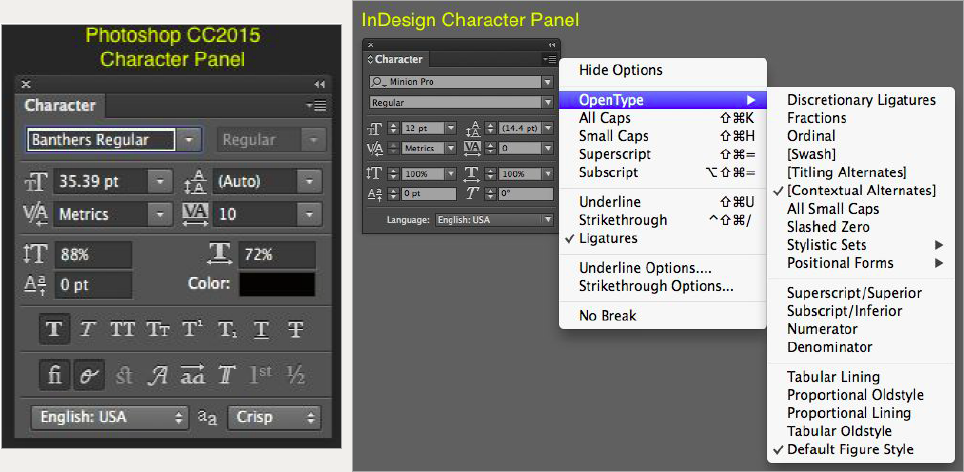Click tracking icon beside value 10

click(x=196, y=214)
